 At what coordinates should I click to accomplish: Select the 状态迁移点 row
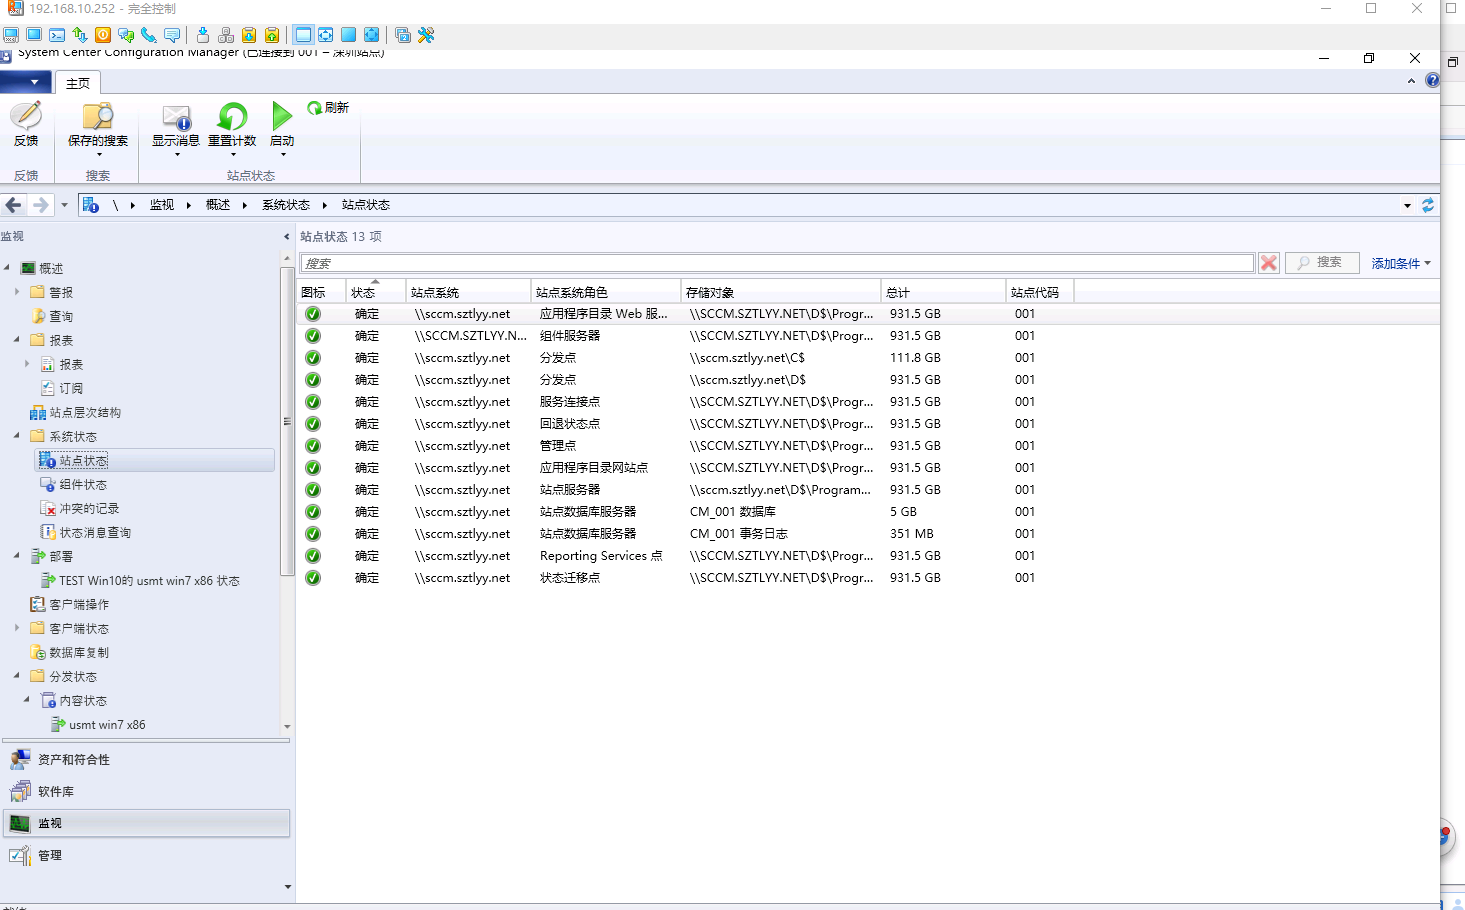tap(868, 578)
